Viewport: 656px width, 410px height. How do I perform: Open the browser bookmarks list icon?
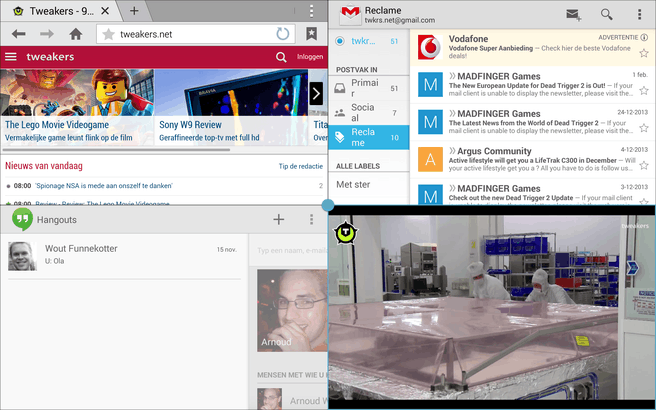click(311, 34)
